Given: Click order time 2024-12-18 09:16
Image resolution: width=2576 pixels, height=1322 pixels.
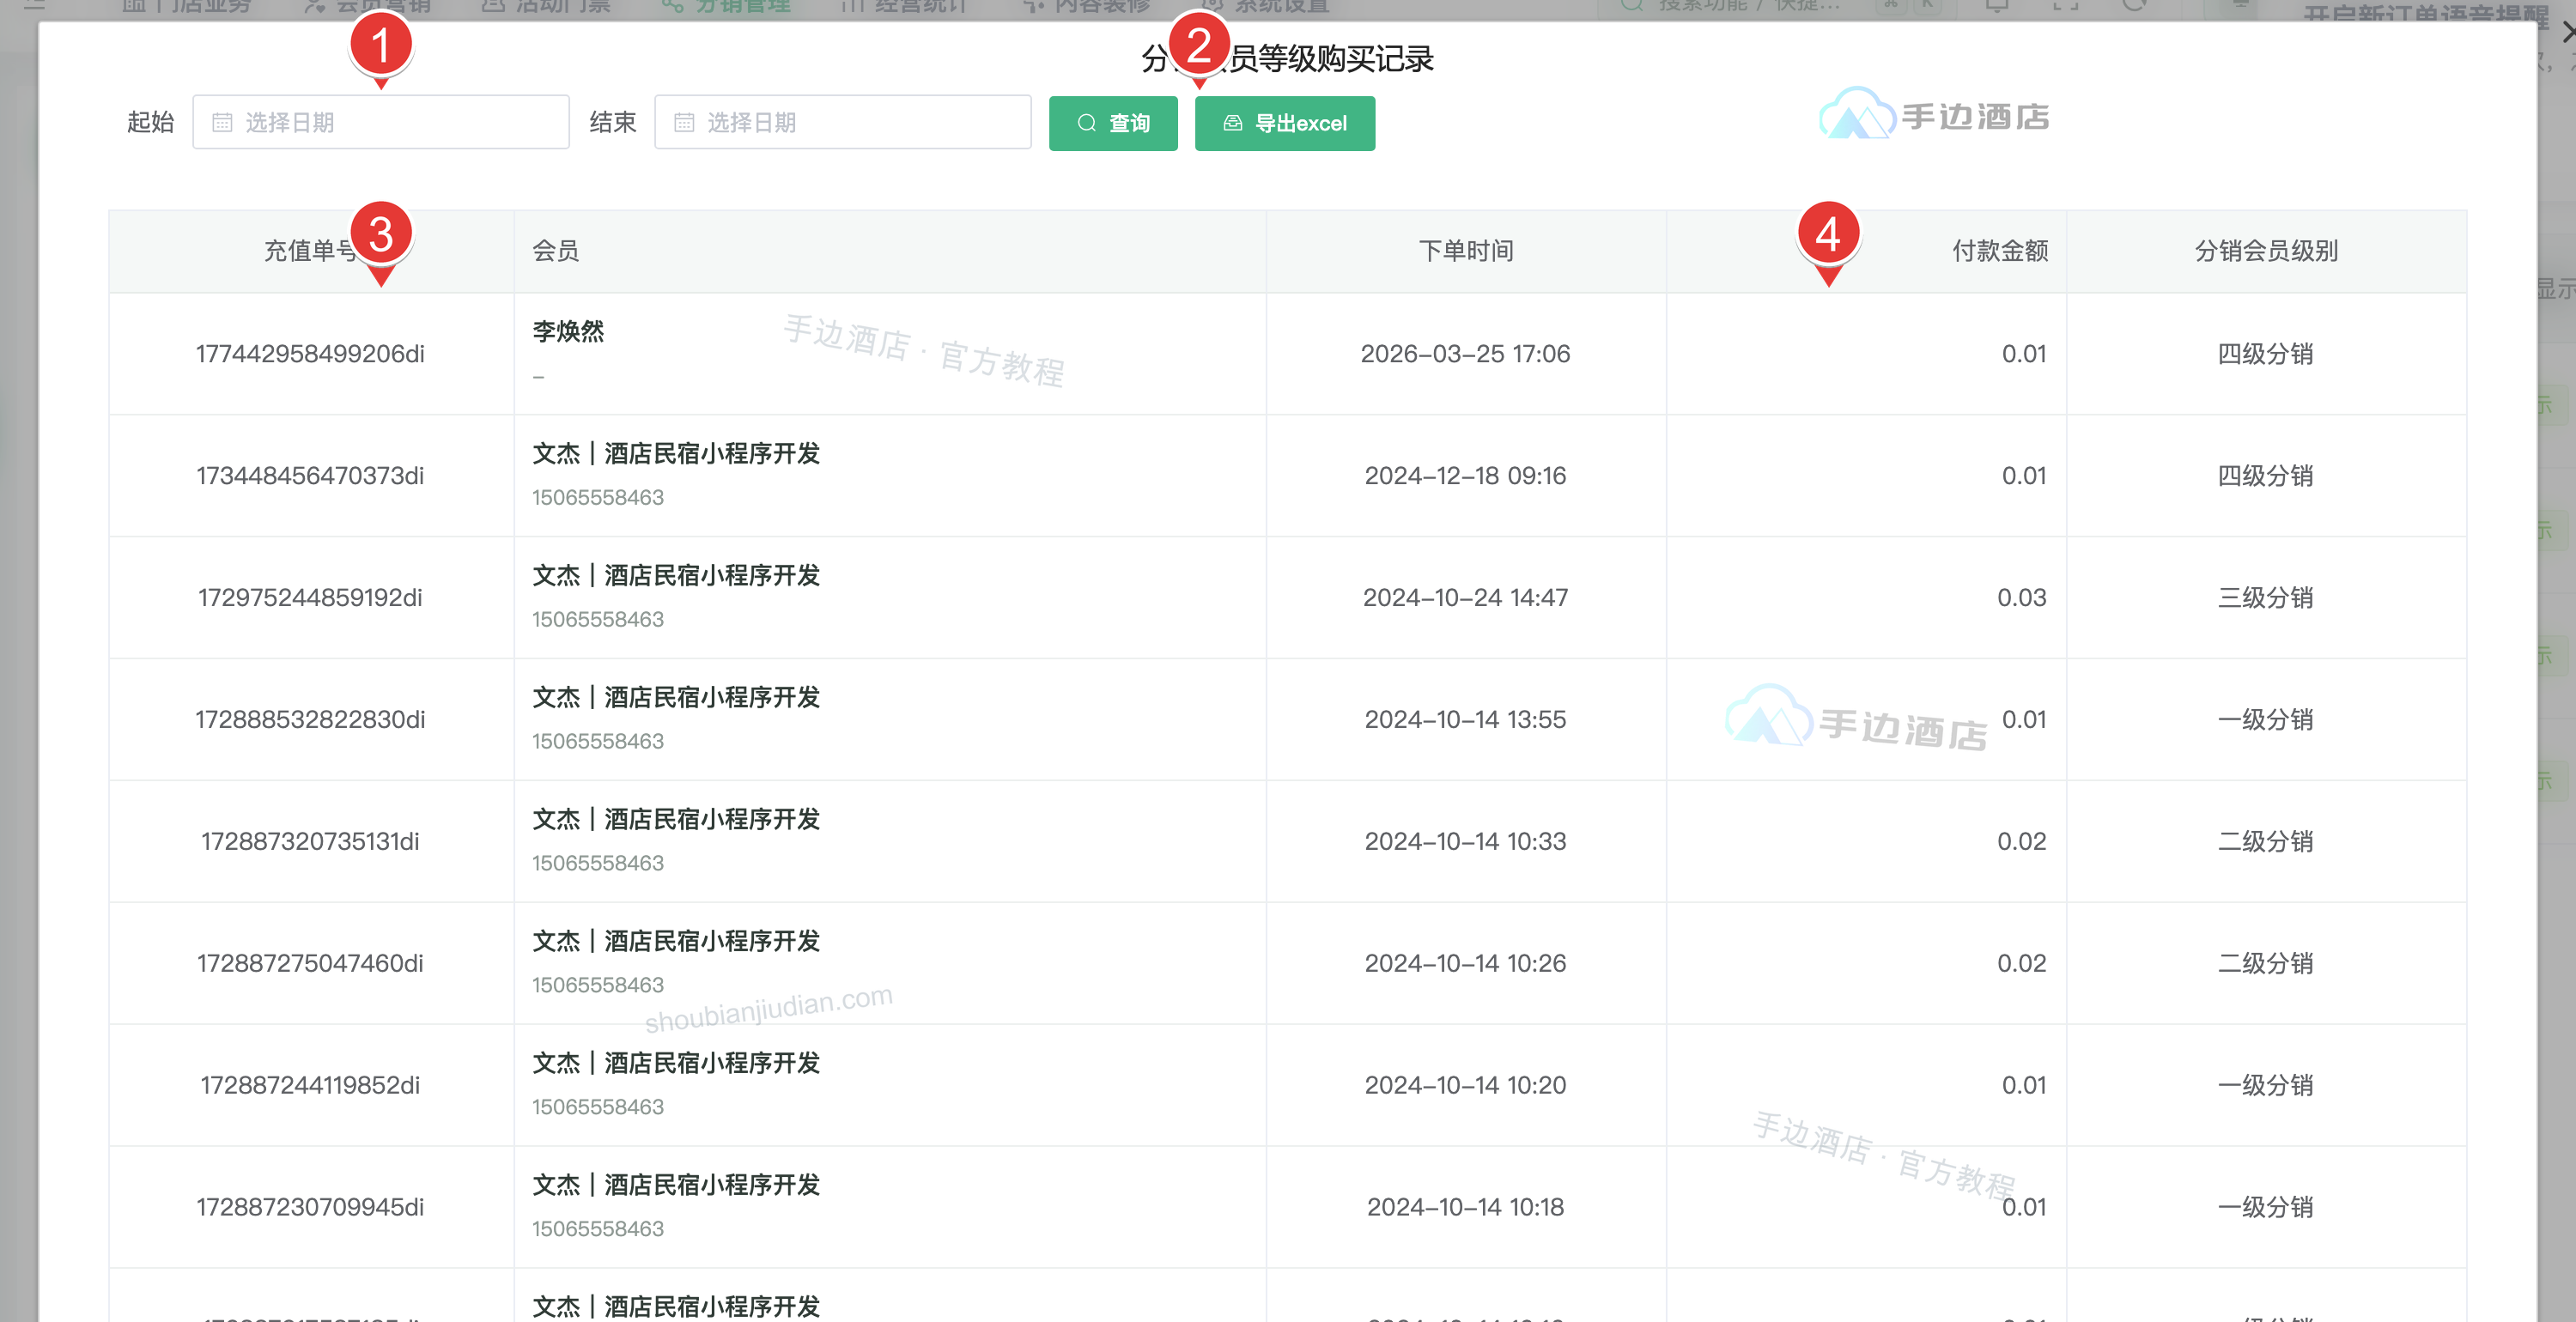Looking at the screenshot, I should 1466,476.
